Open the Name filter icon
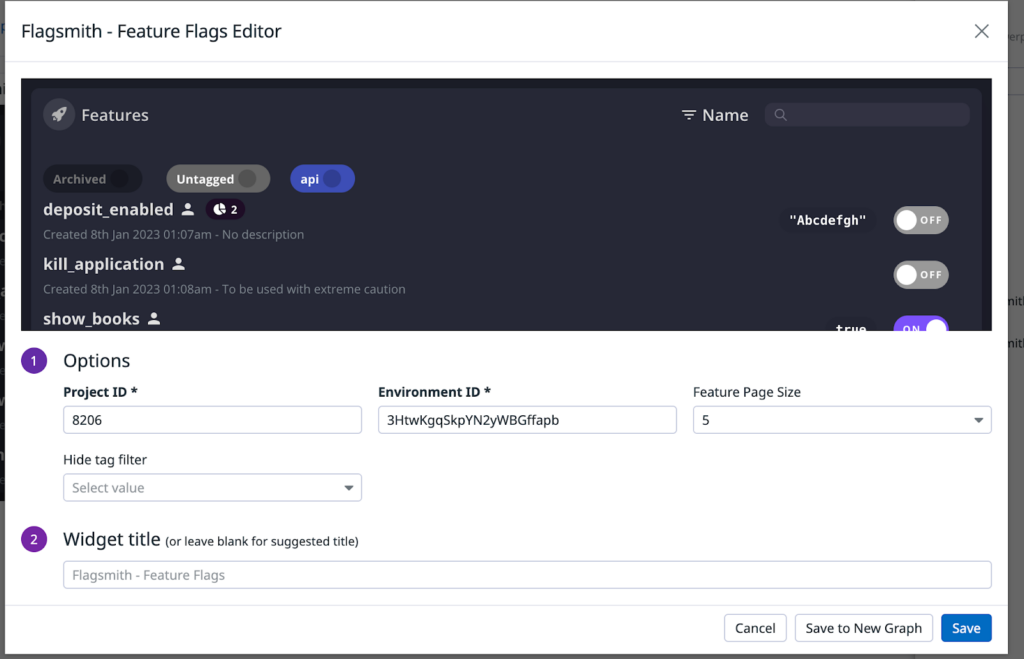 click(690, 114)
